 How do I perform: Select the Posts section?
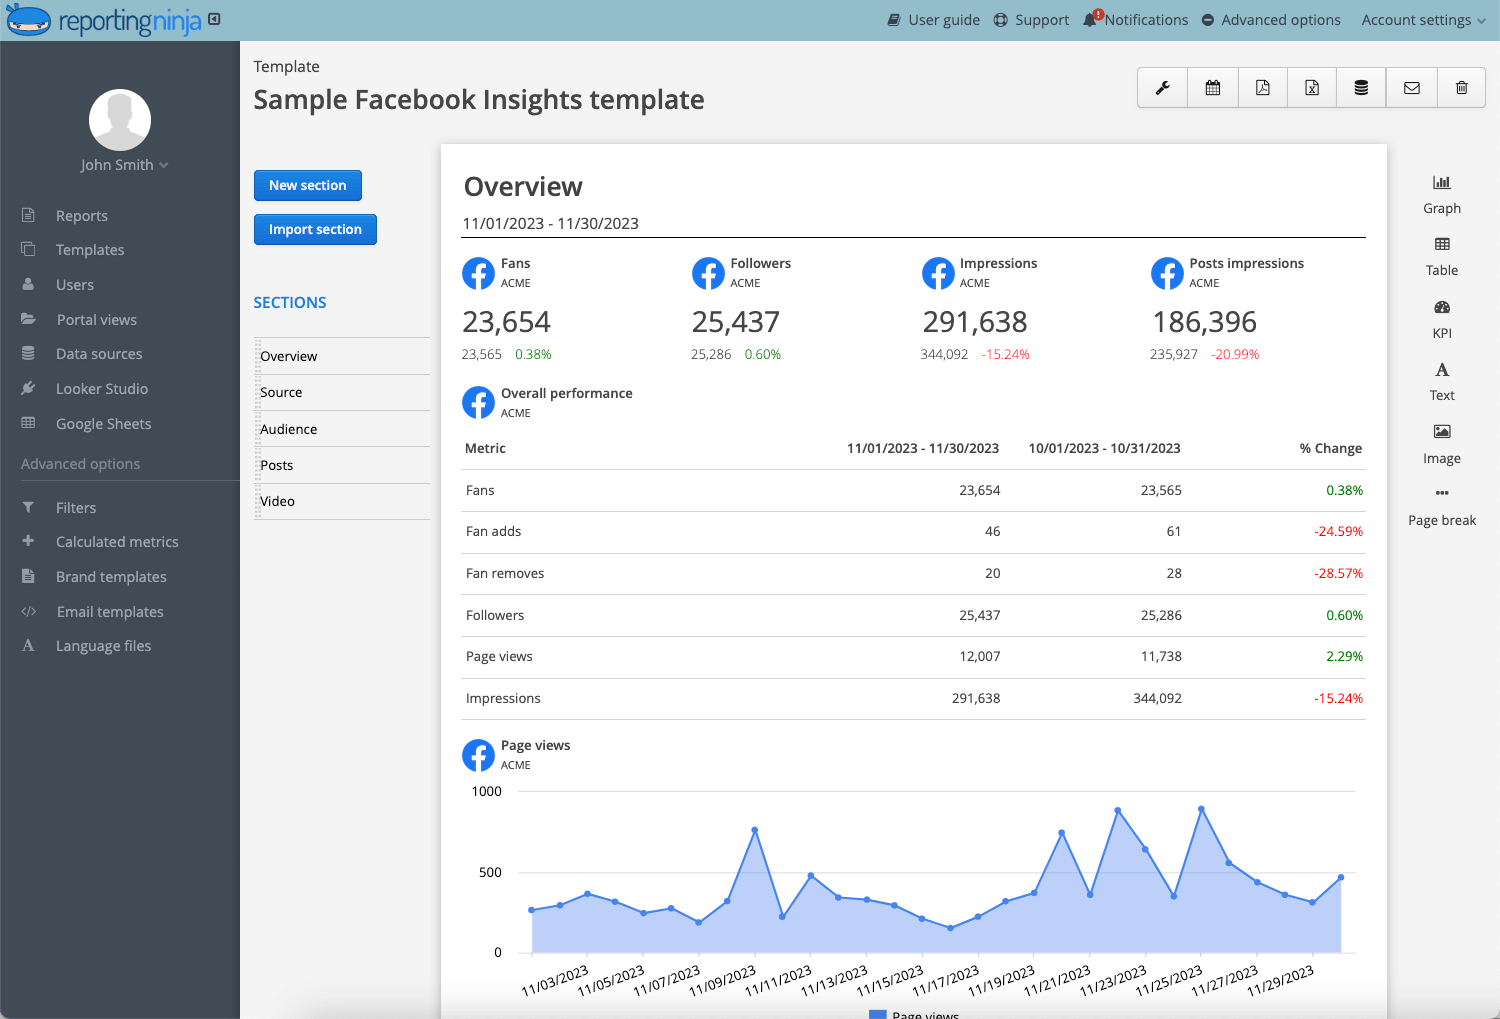[276, 464]
